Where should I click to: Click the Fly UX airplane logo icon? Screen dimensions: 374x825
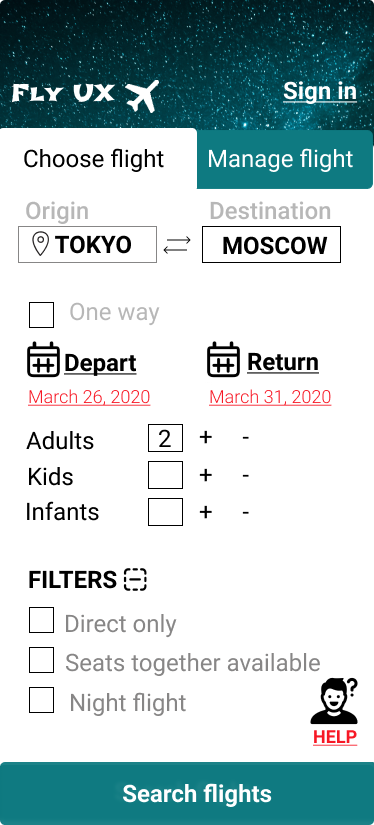[x=142, y=96]
